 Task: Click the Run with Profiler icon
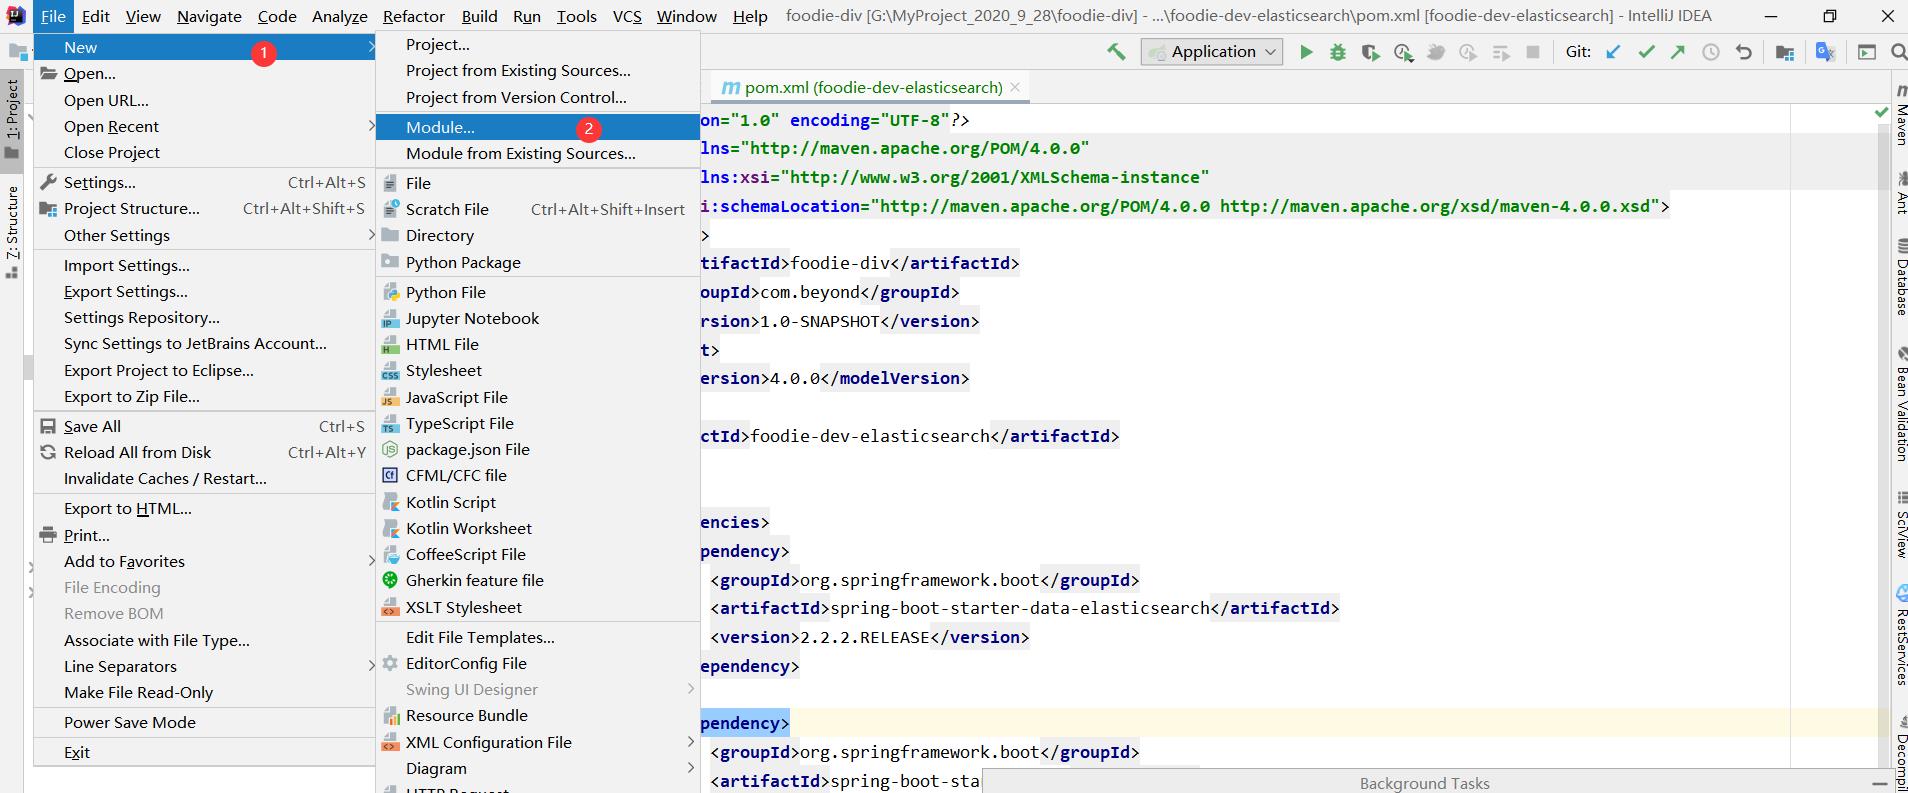pos(1403,52)
